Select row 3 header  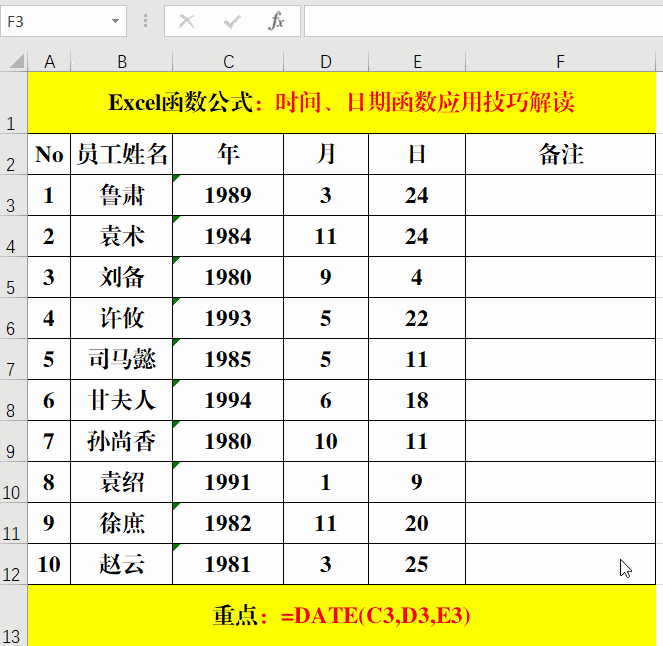click(13, 195)
